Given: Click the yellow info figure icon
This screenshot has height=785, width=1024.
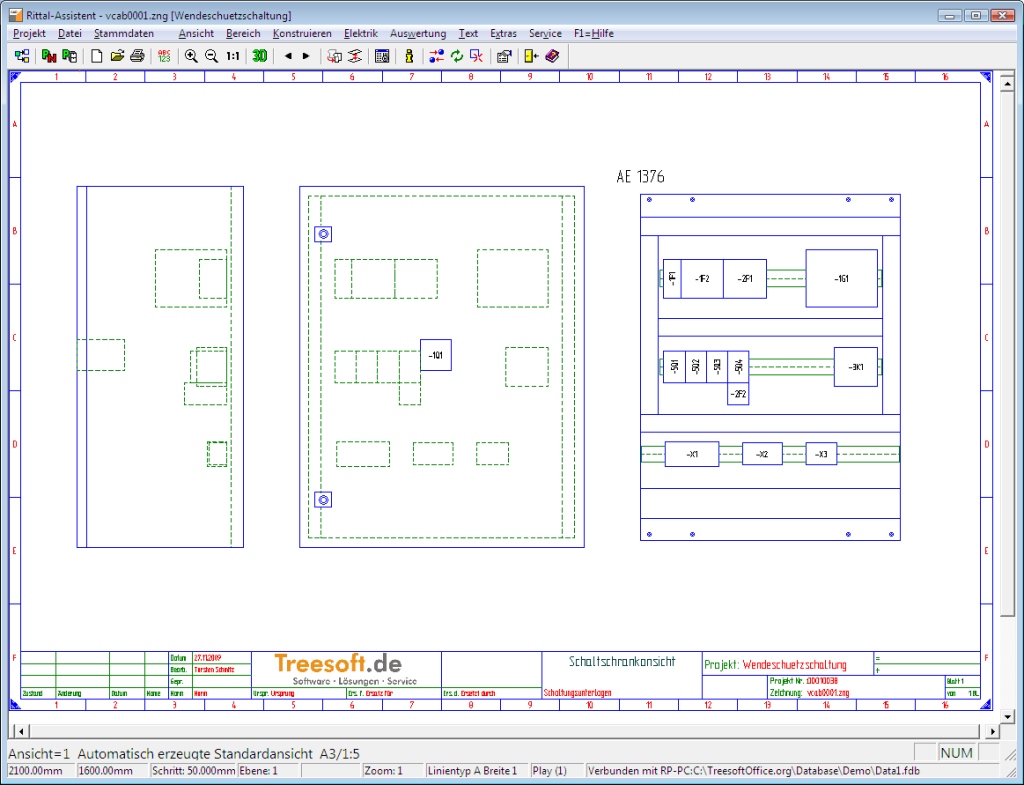Looking at the screenshot, I should [x=409, y=56].
